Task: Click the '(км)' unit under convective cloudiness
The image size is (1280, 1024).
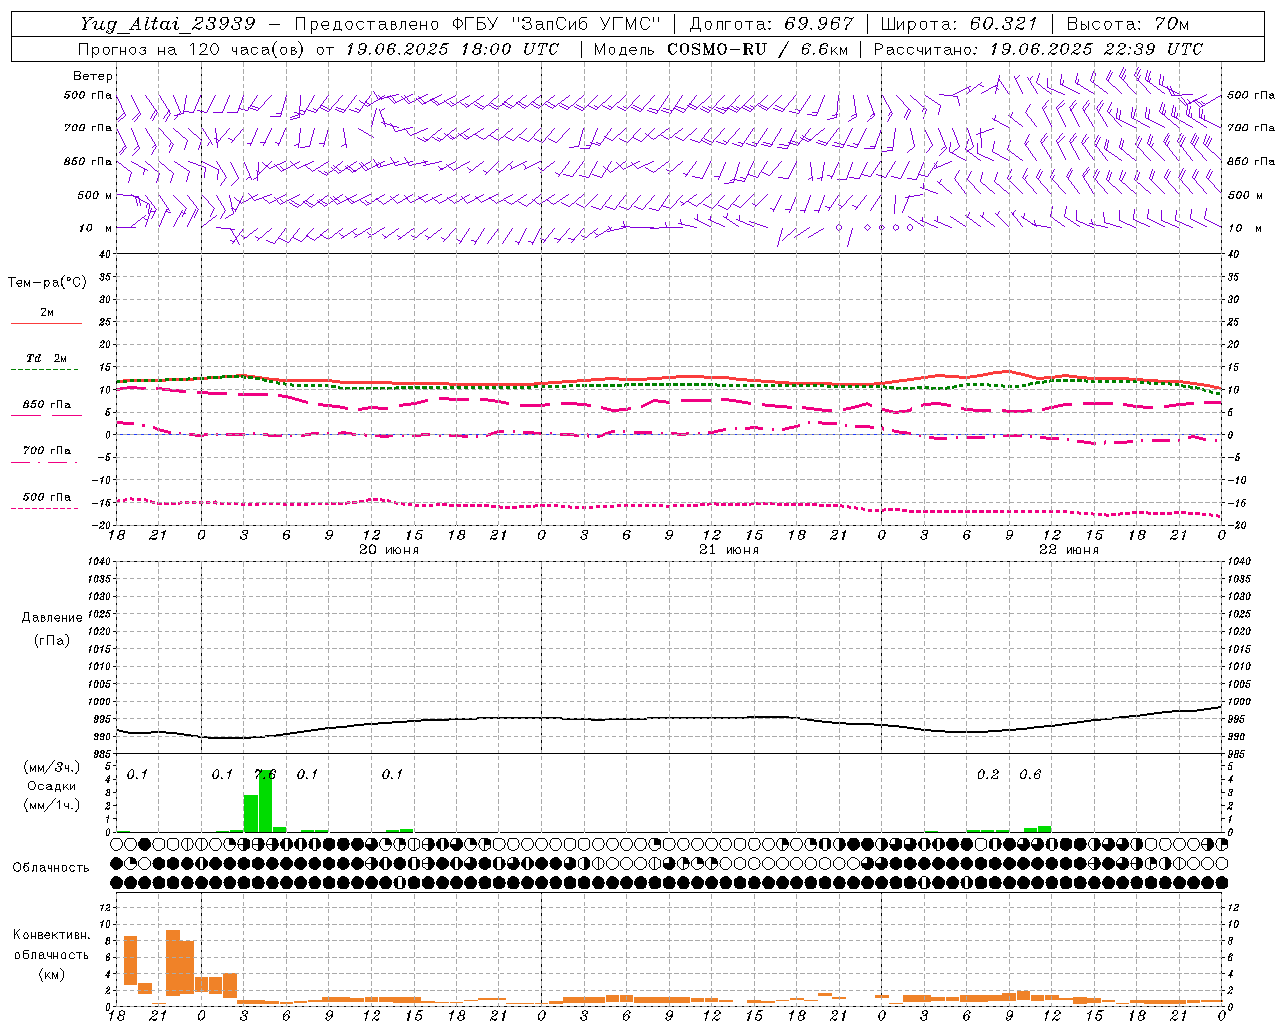Action: pos(52,974)
